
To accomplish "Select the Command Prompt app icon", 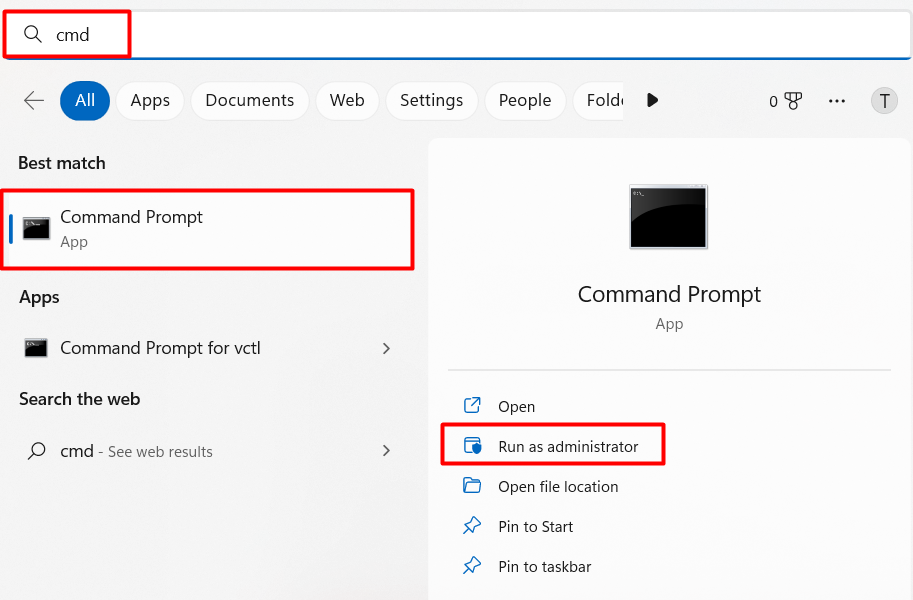I will 36,227.
